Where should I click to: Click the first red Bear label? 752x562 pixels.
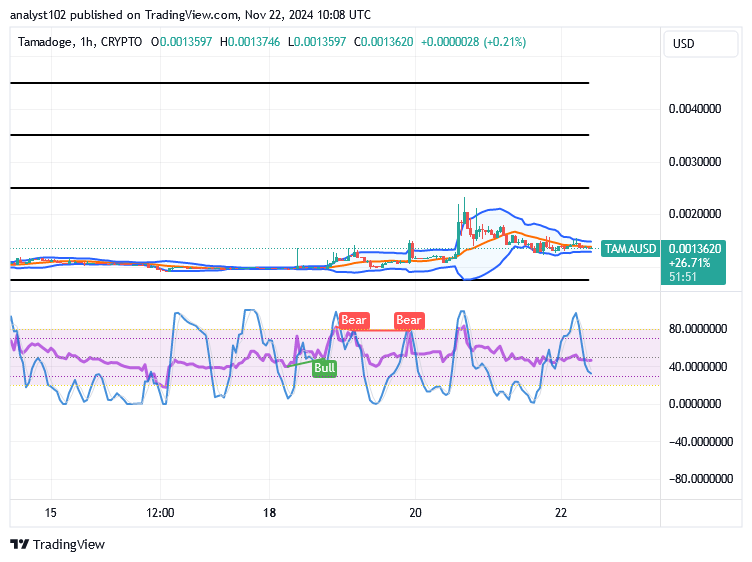354,320
